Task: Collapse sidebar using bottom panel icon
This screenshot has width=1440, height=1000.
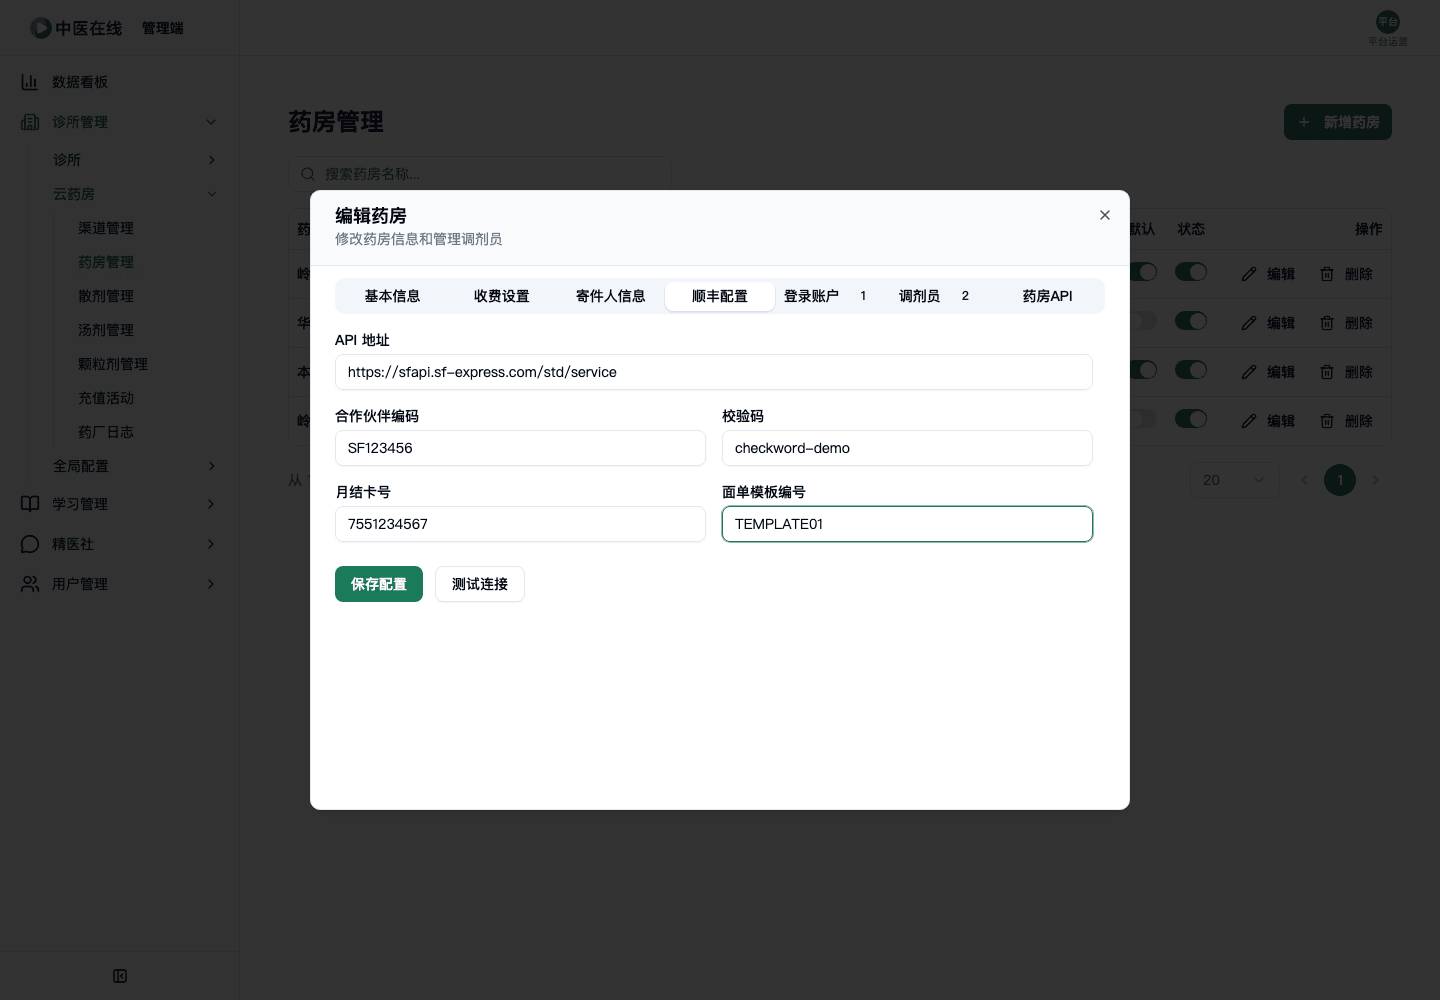Action: 120,976
